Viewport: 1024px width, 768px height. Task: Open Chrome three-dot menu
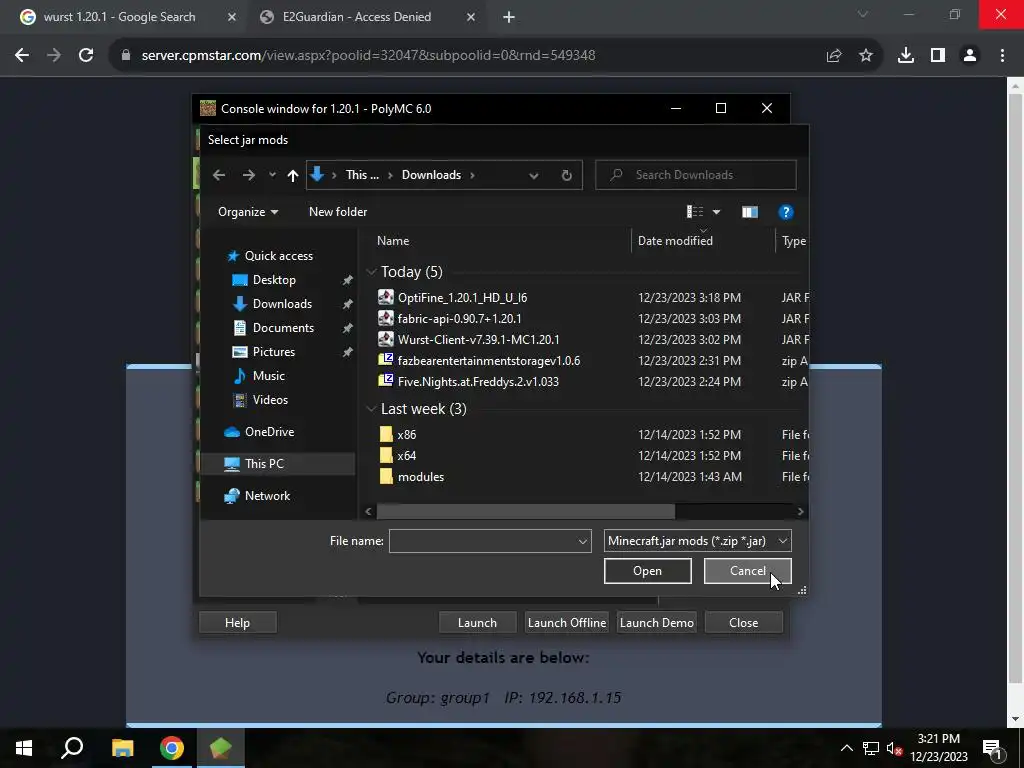point(1002,56)
